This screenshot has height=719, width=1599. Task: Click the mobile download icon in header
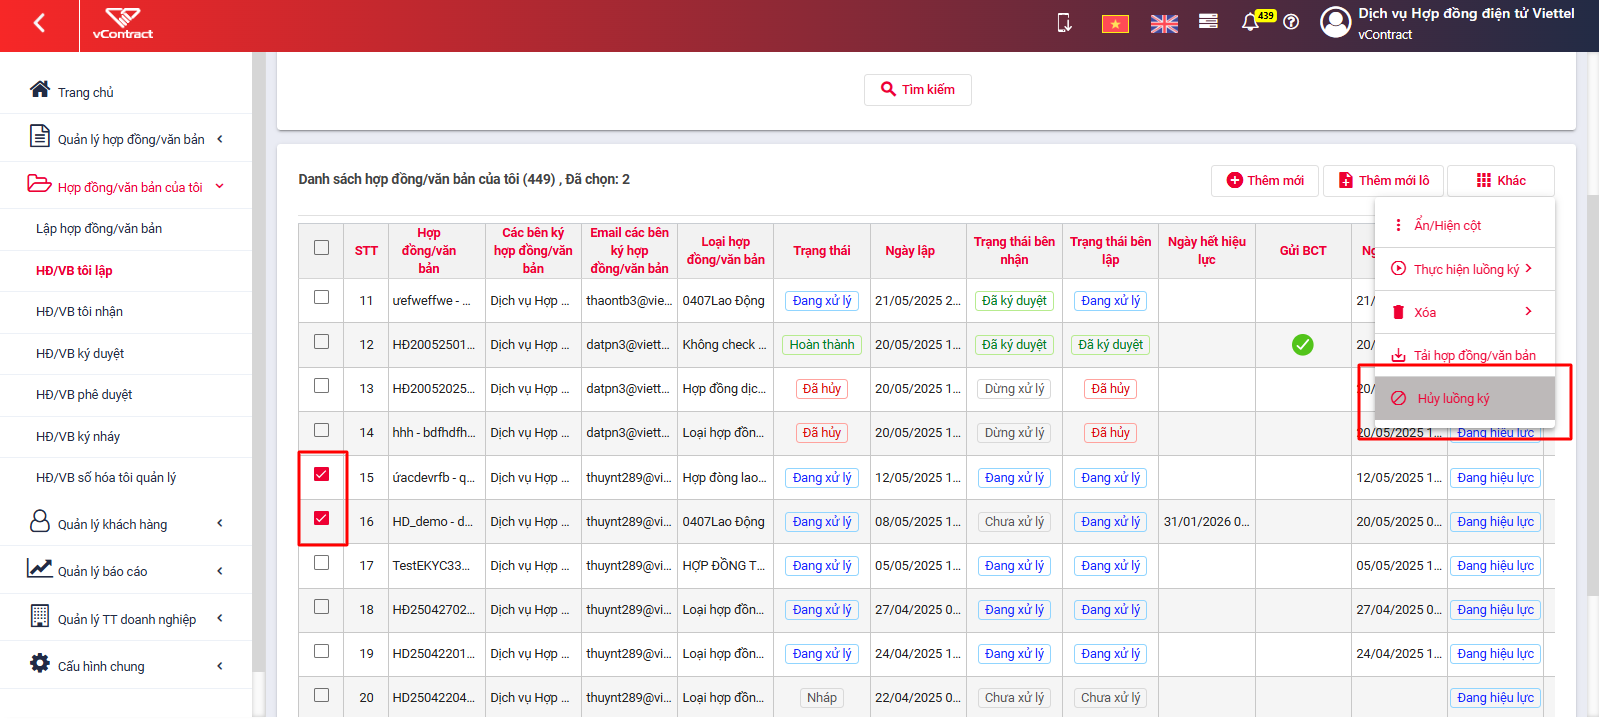[1064, 22]
